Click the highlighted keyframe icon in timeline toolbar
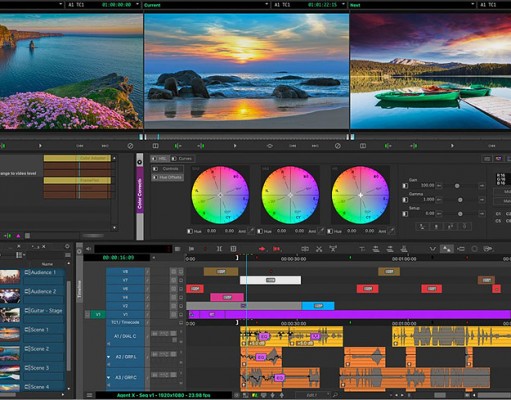 click(446, 249)
